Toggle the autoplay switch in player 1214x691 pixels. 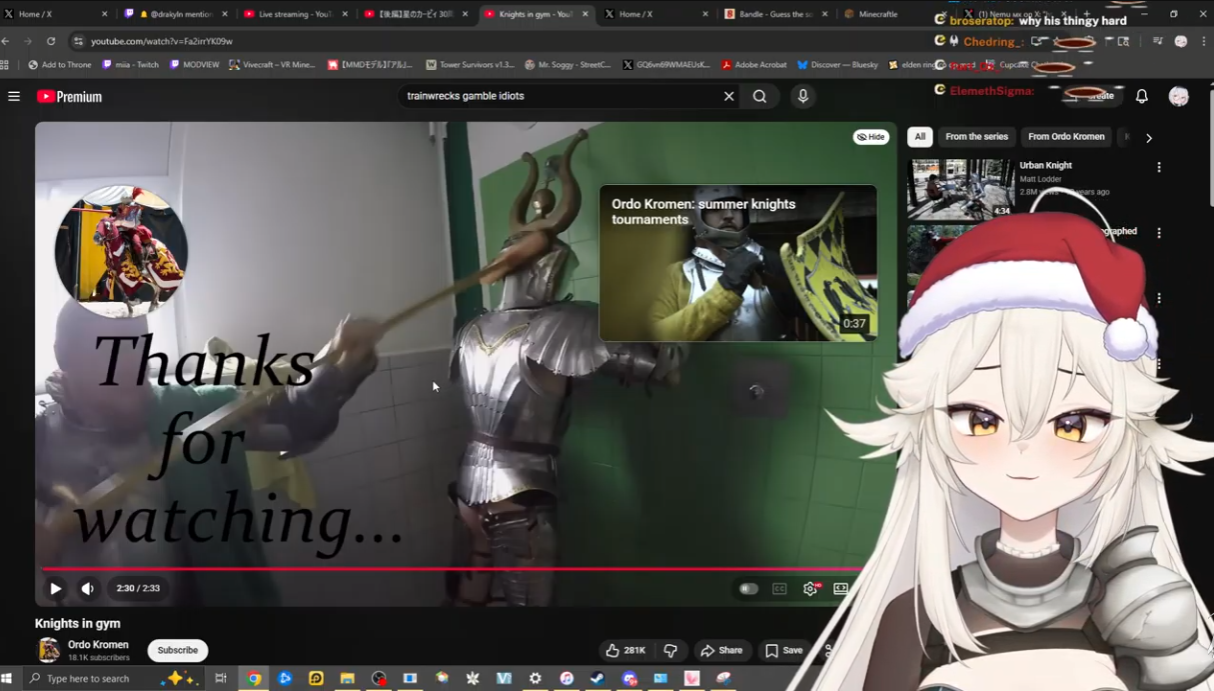pos(748,588)
